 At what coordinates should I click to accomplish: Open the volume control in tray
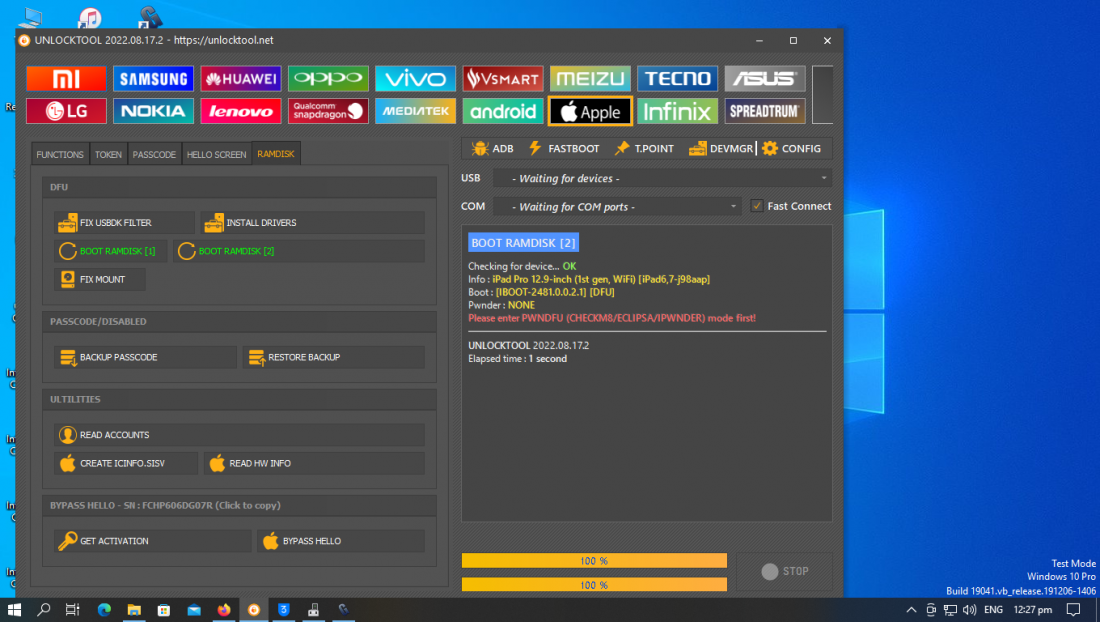click(x=969, y=610)
